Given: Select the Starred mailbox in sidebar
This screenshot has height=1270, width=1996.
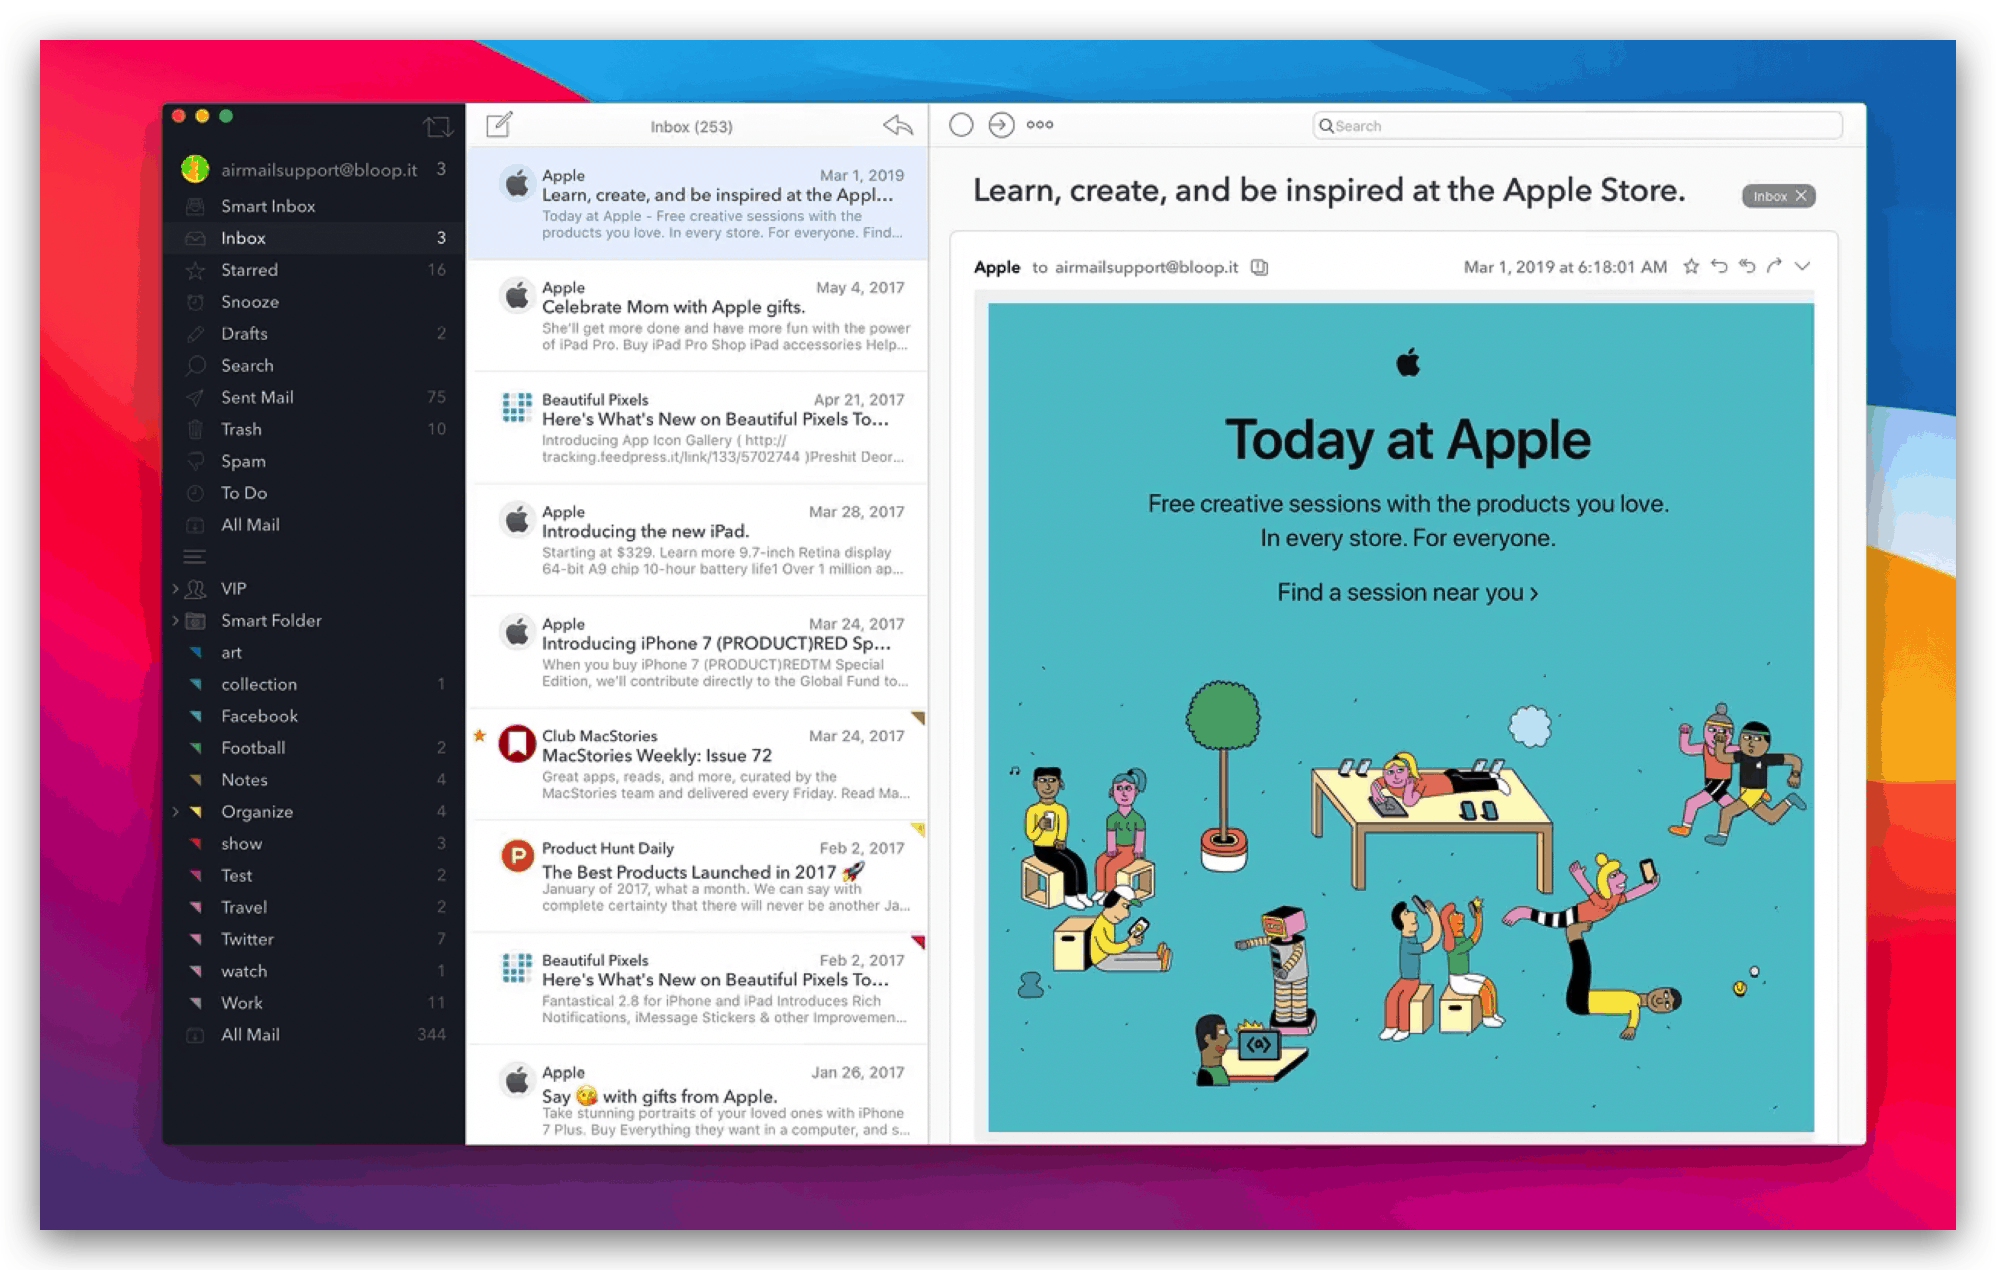Looking at the screenshot, I should point(249,270).
